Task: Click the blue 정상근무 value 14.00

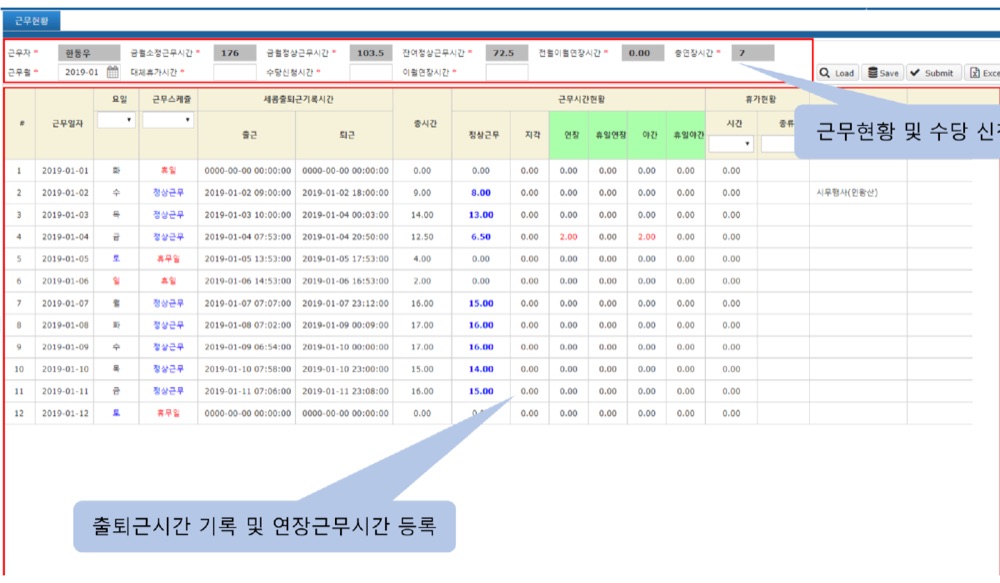Action: (x=481, y=369)
